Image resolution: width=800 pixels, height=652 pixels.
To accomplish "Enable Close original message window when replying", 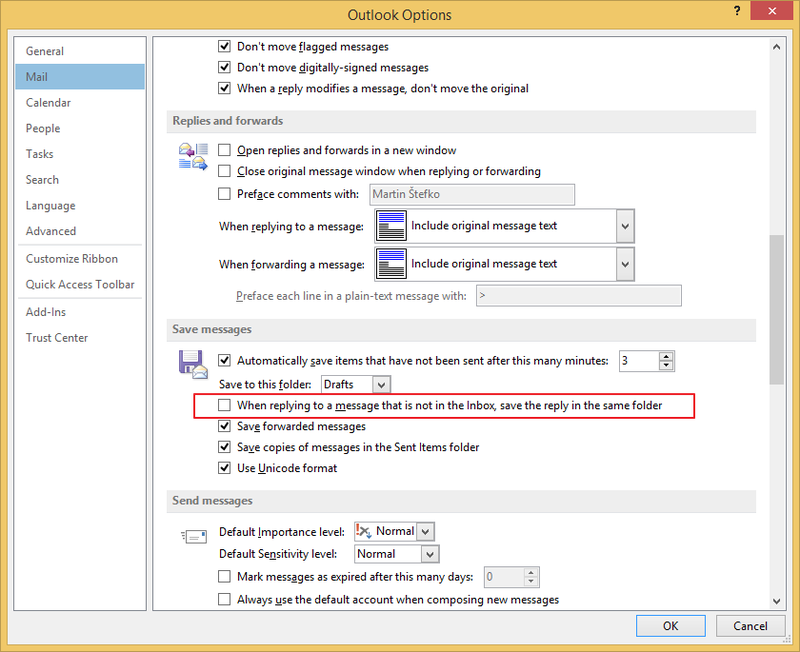I will [224, 171].
